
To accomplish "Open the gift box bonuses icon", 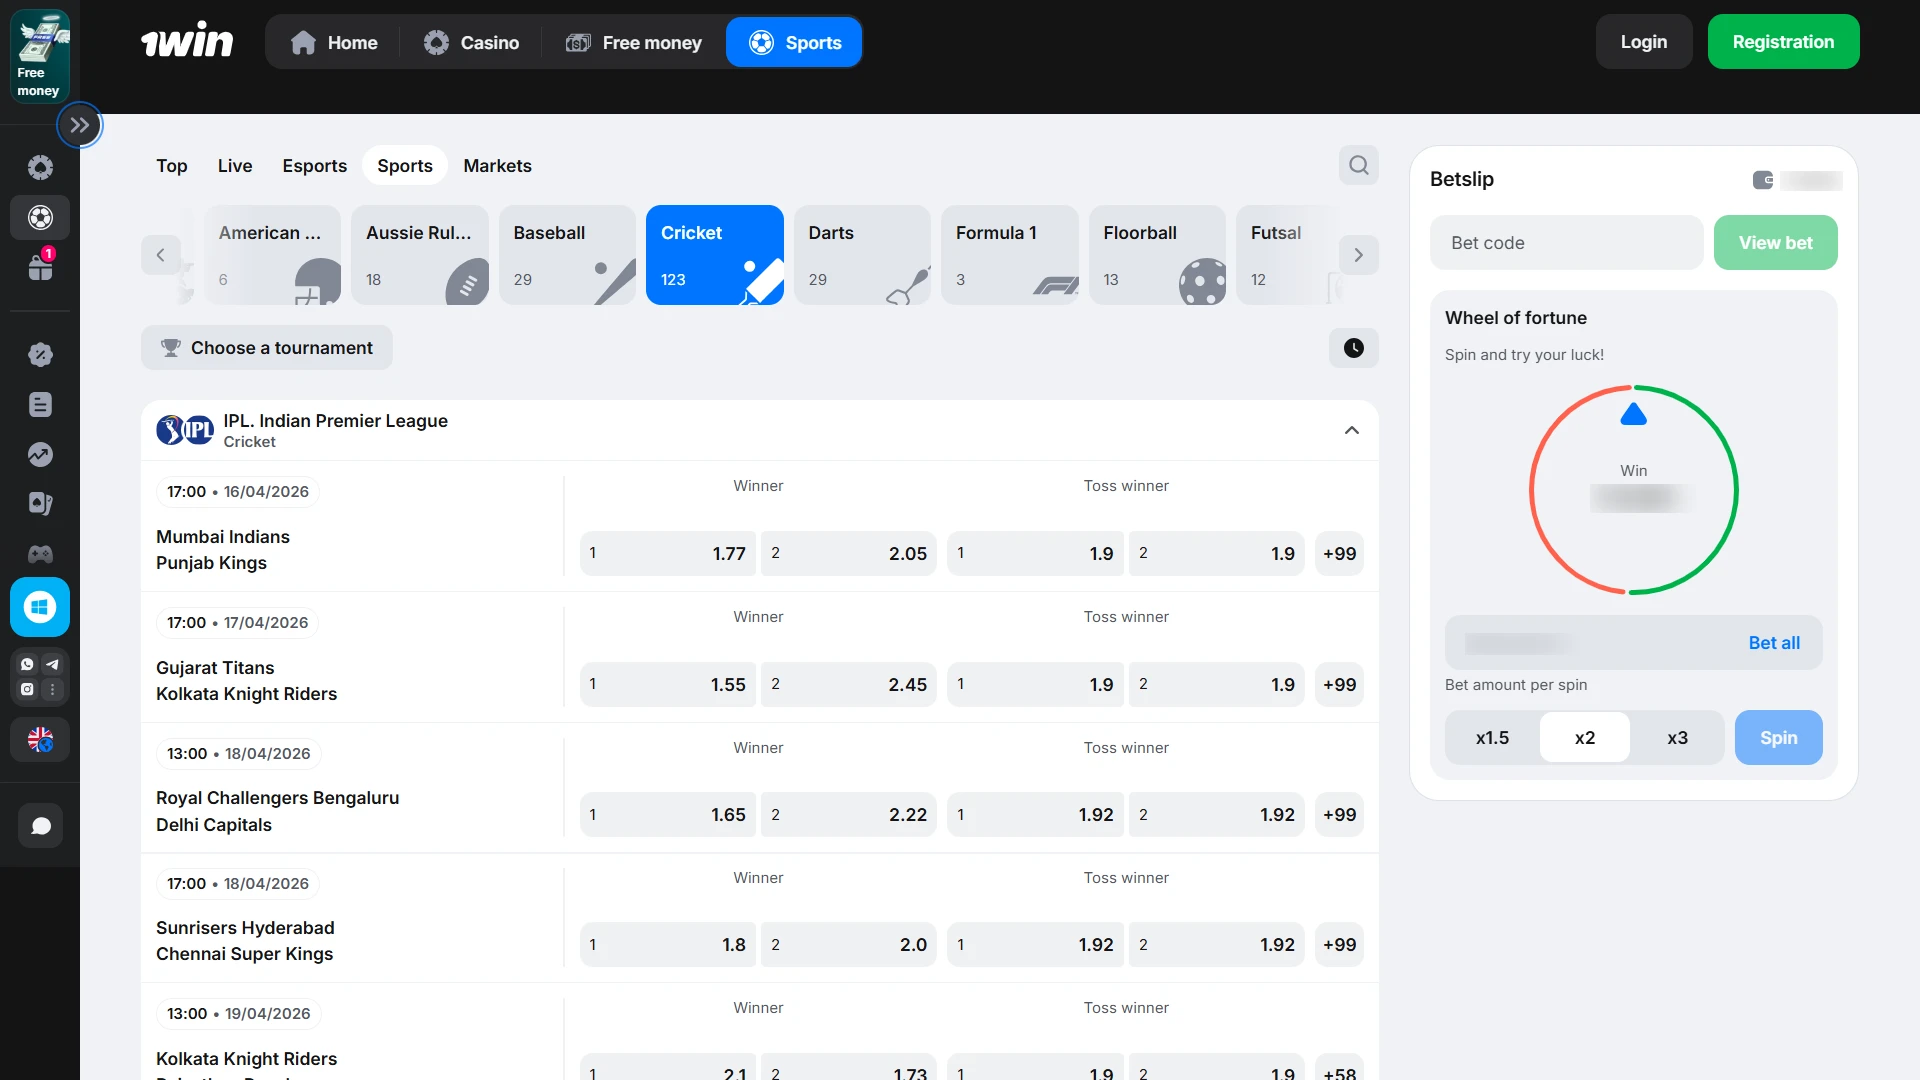I will pos(40,267).
